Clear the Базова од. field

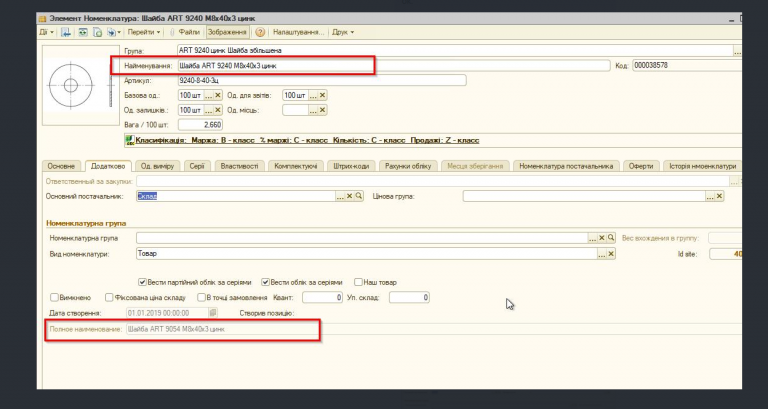pyautogui.click(x=218, y=95)
